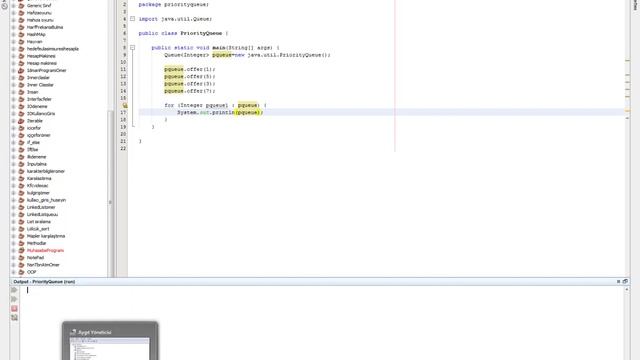Click inside the empty Output console area
Viewport: 640px width, 360px height.
click(x=322, y=322)
